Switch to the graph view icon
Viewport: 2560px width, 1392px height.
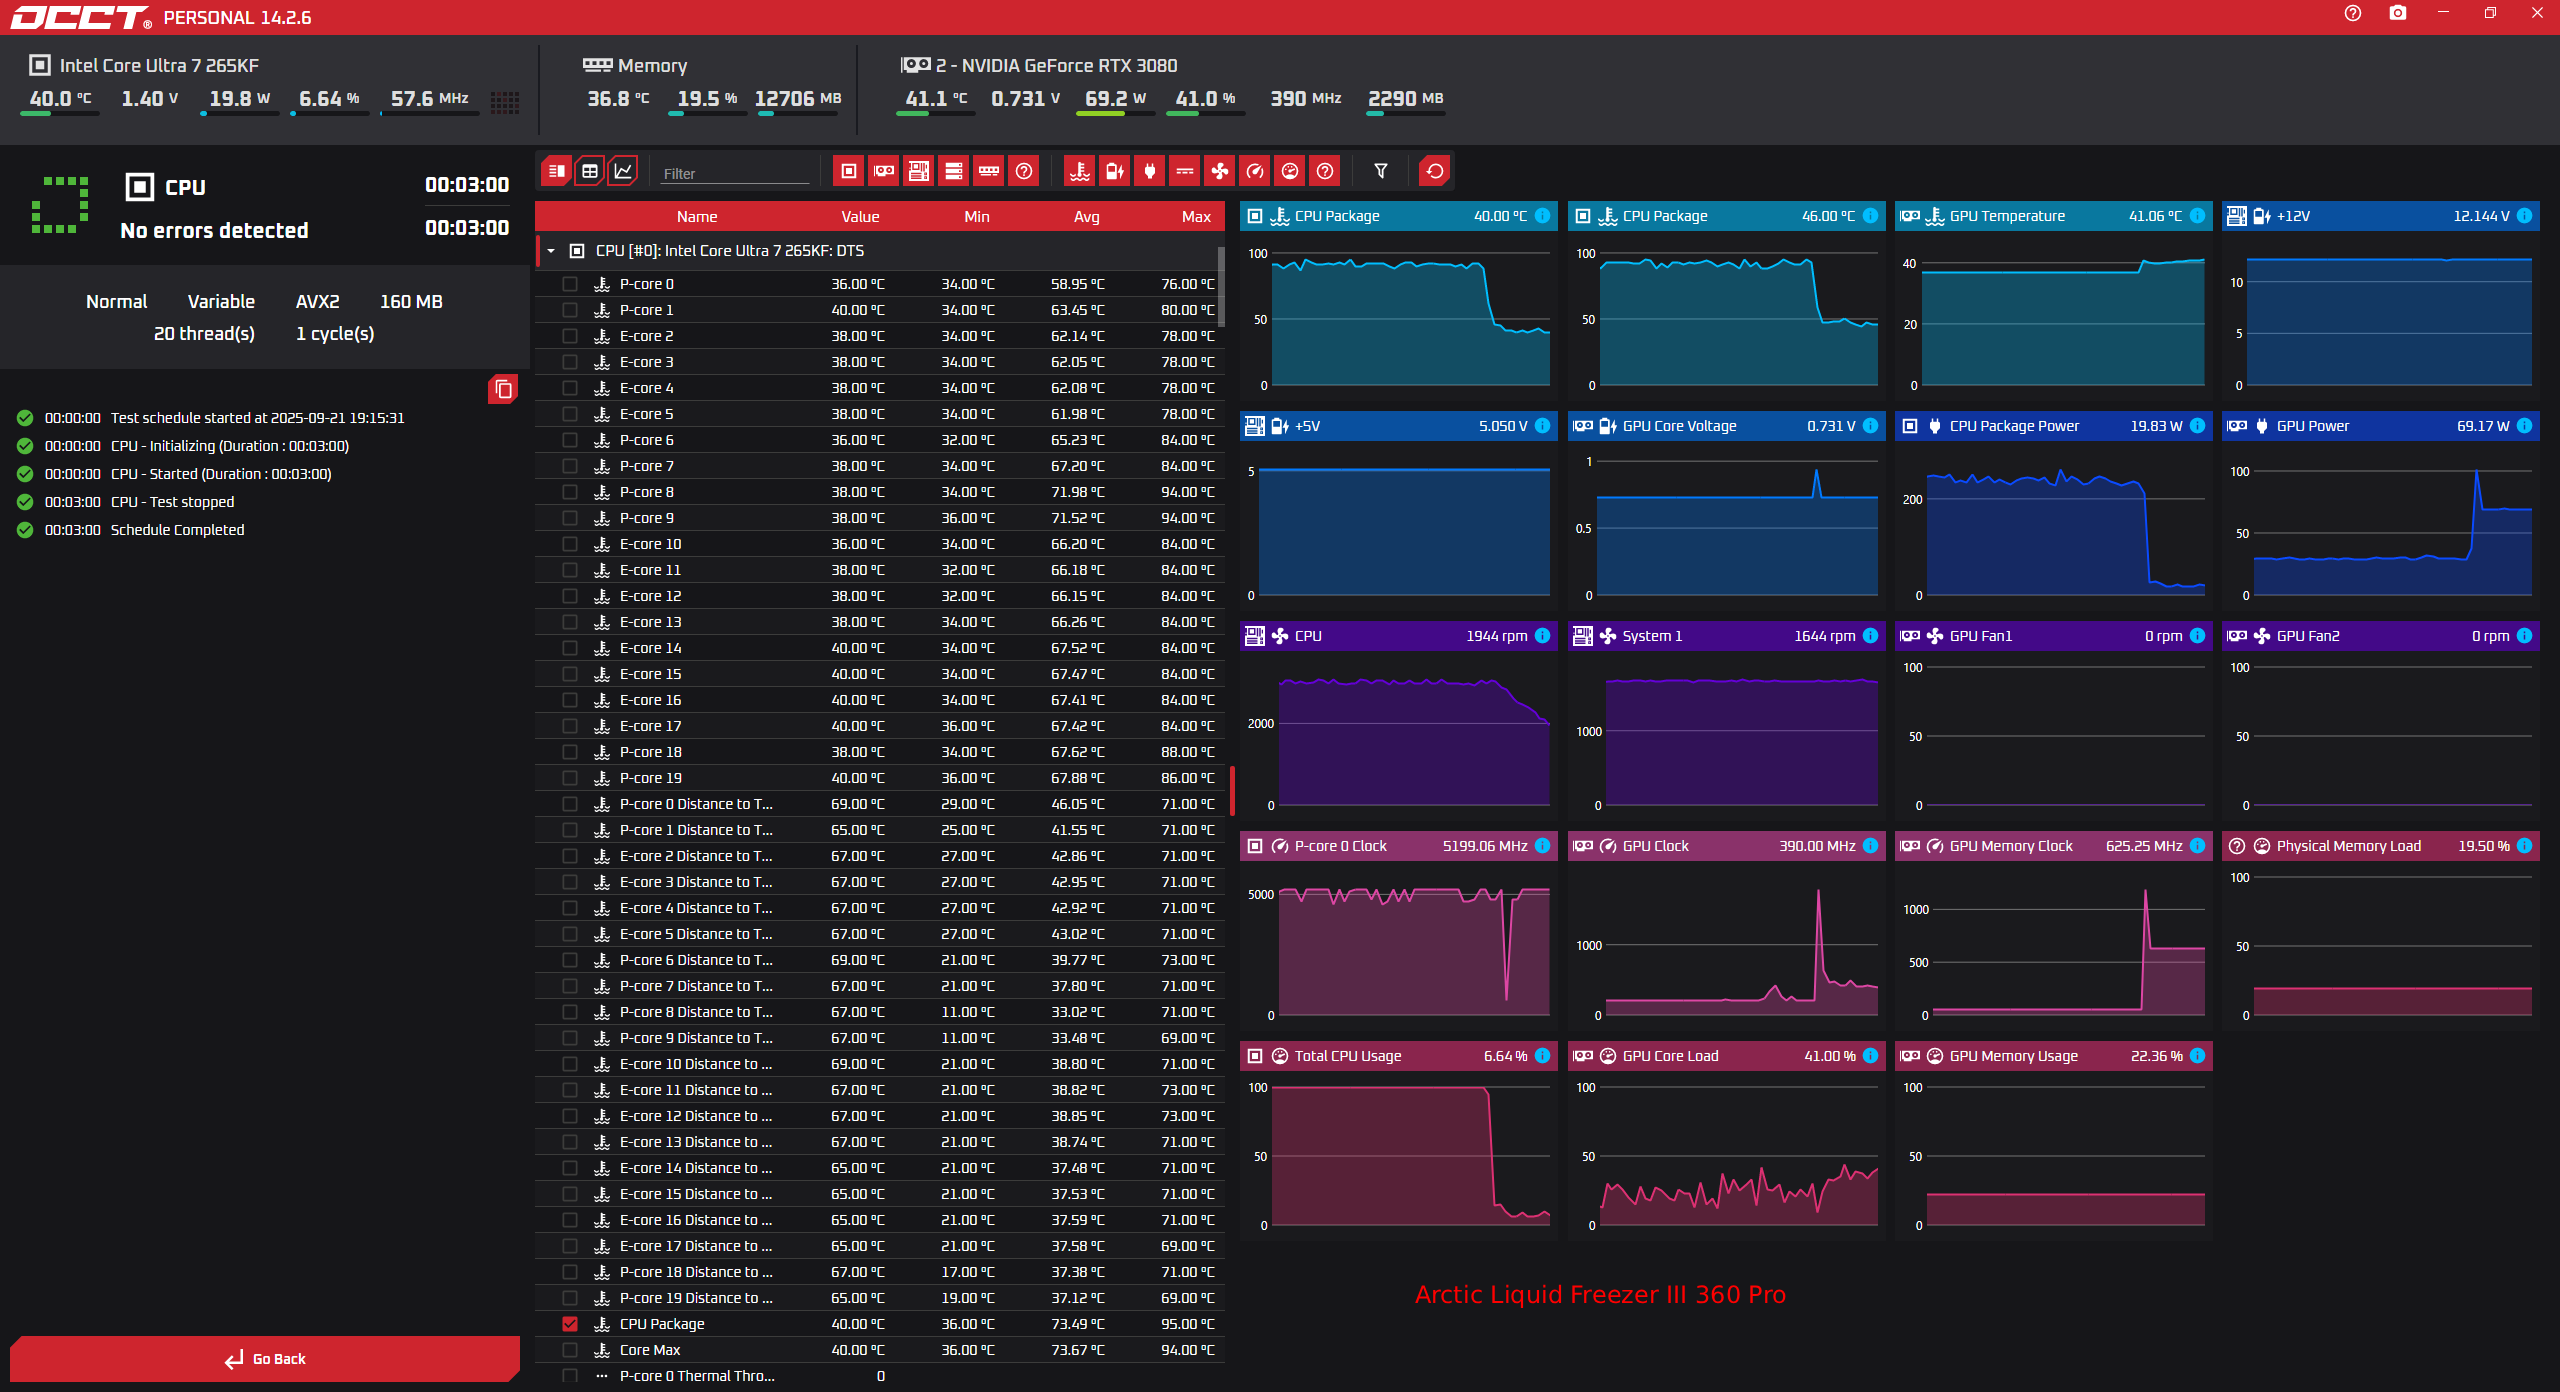tap(623, 171)
